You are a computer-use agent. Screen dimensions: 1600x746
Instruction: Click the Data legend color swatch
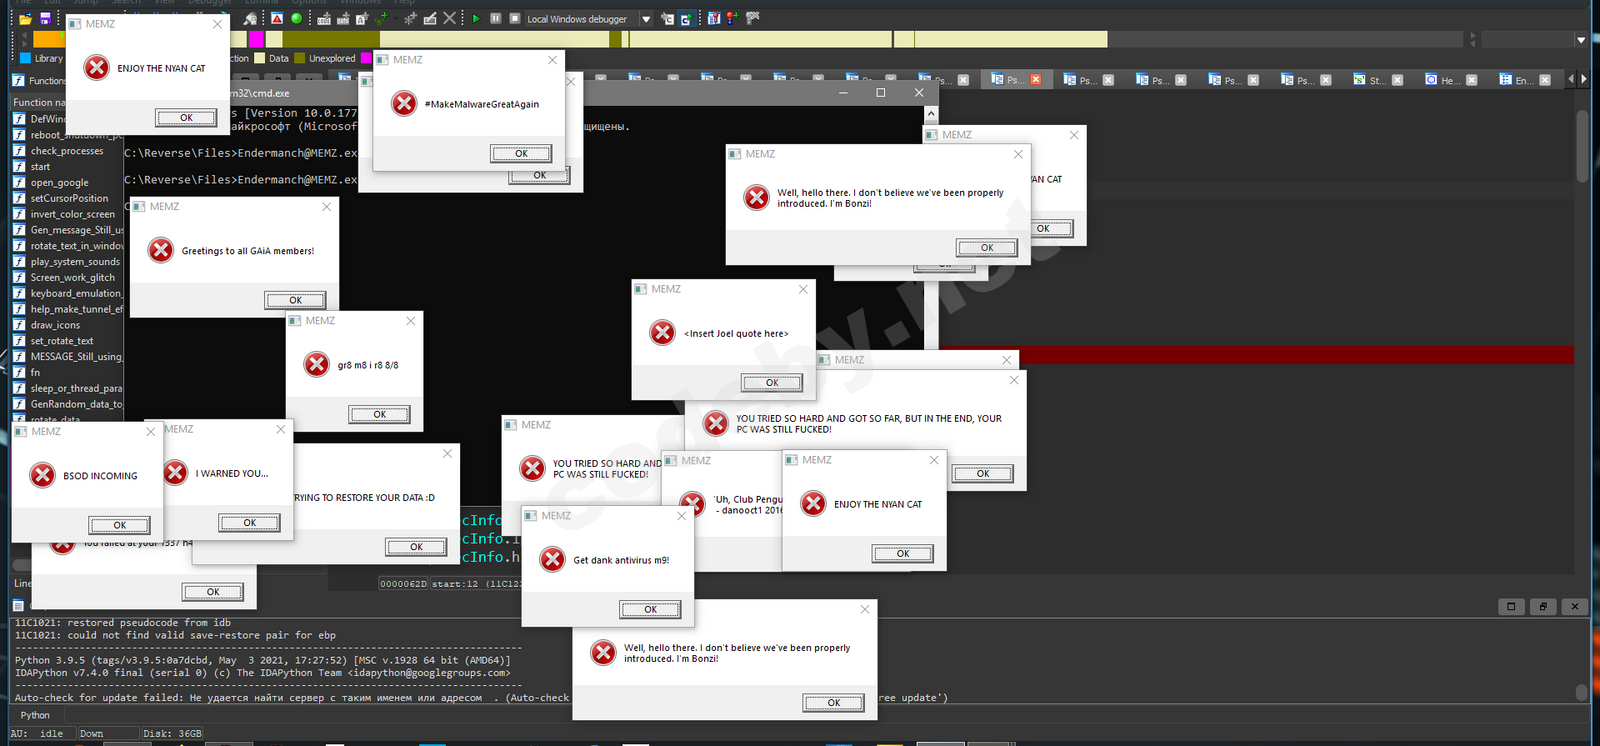click(260, 58)
